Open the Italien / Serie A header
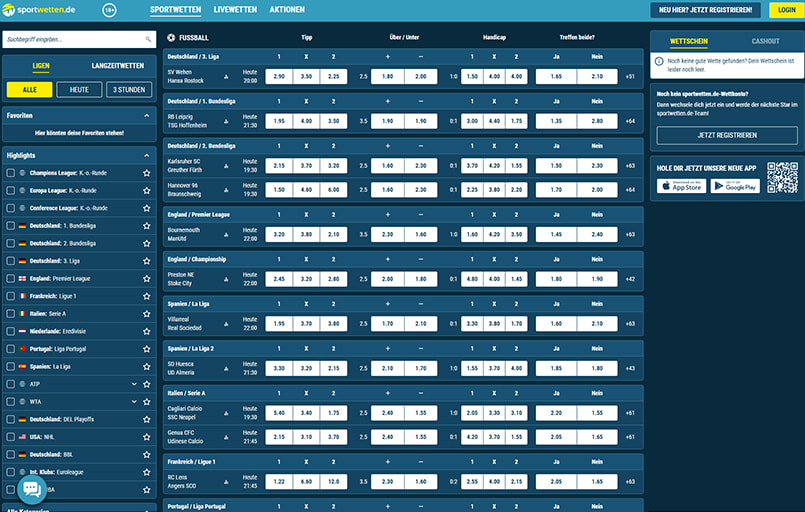The height and width of the screenshot is (512, 805). [403, 393]
